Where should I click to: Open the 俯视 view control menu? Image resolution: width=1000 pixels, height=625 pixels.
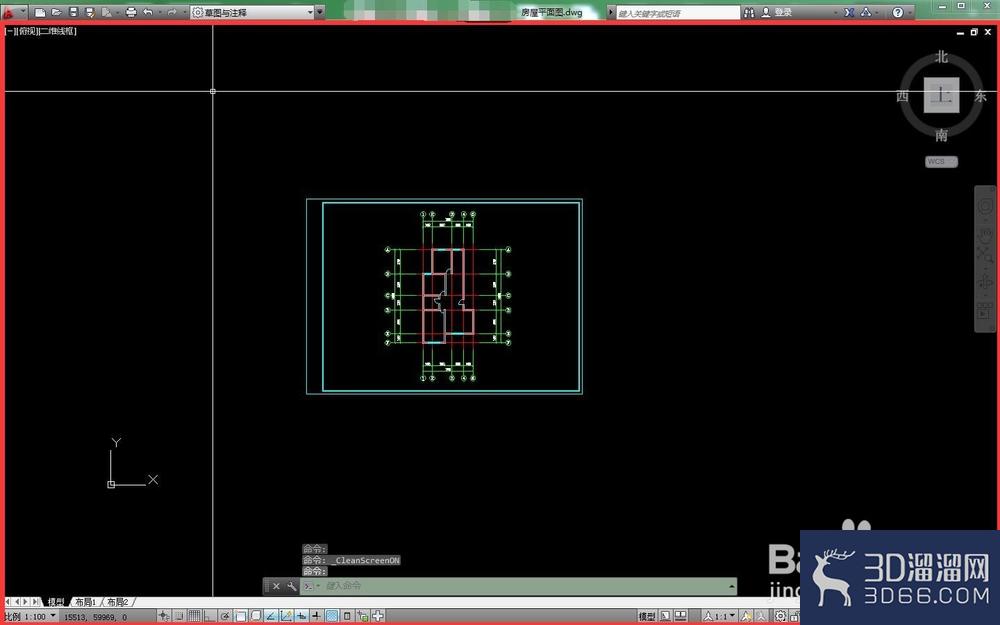point(26,31)
